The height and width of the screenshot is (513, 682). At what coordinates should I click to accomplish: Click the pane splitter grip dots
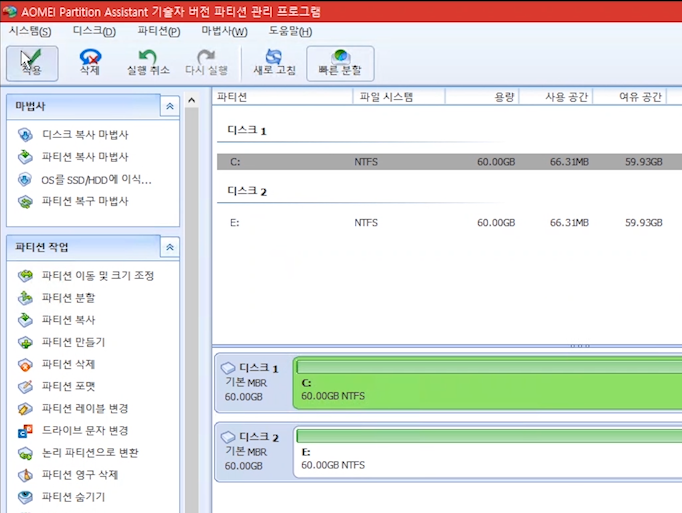click(x=580, y=346)
